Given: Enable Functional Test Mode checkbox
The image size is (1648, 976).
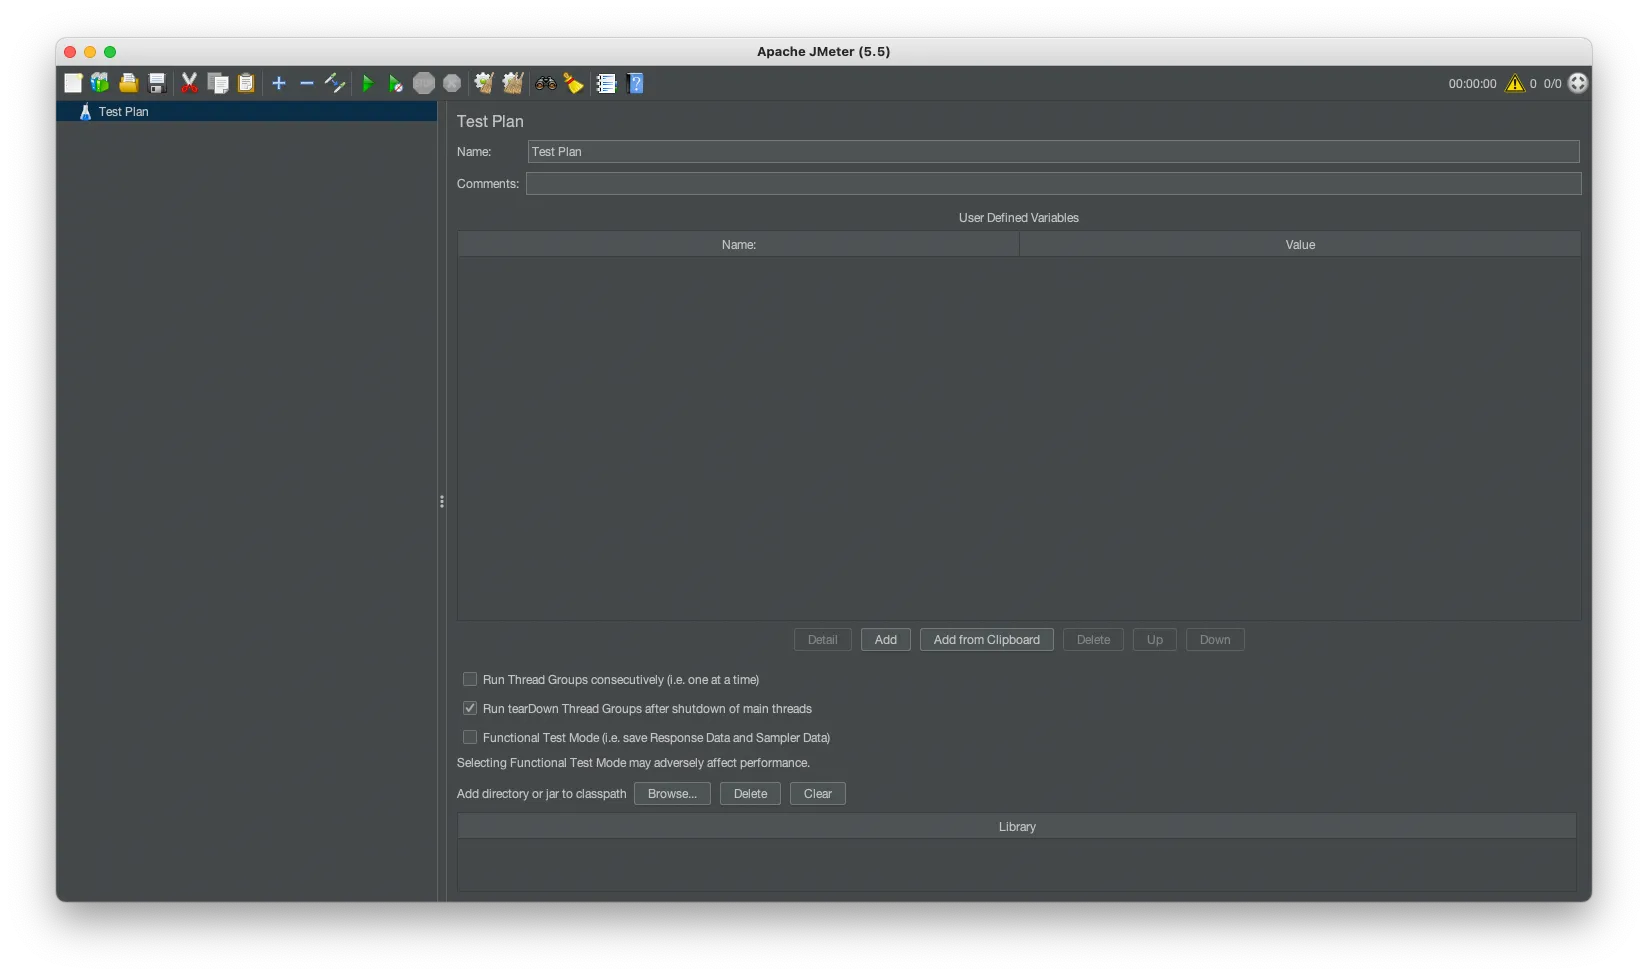Looking at the screenshot, I should [x=470, y=738].
